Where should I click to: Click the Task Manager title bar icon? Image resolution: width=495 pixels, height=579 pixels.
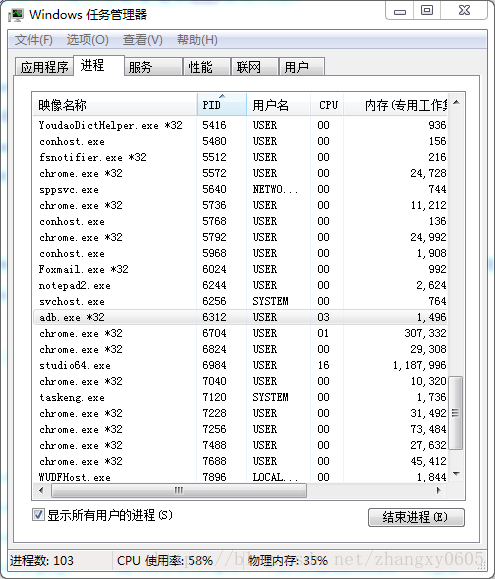pyautogui.click(x=16, y=15)
